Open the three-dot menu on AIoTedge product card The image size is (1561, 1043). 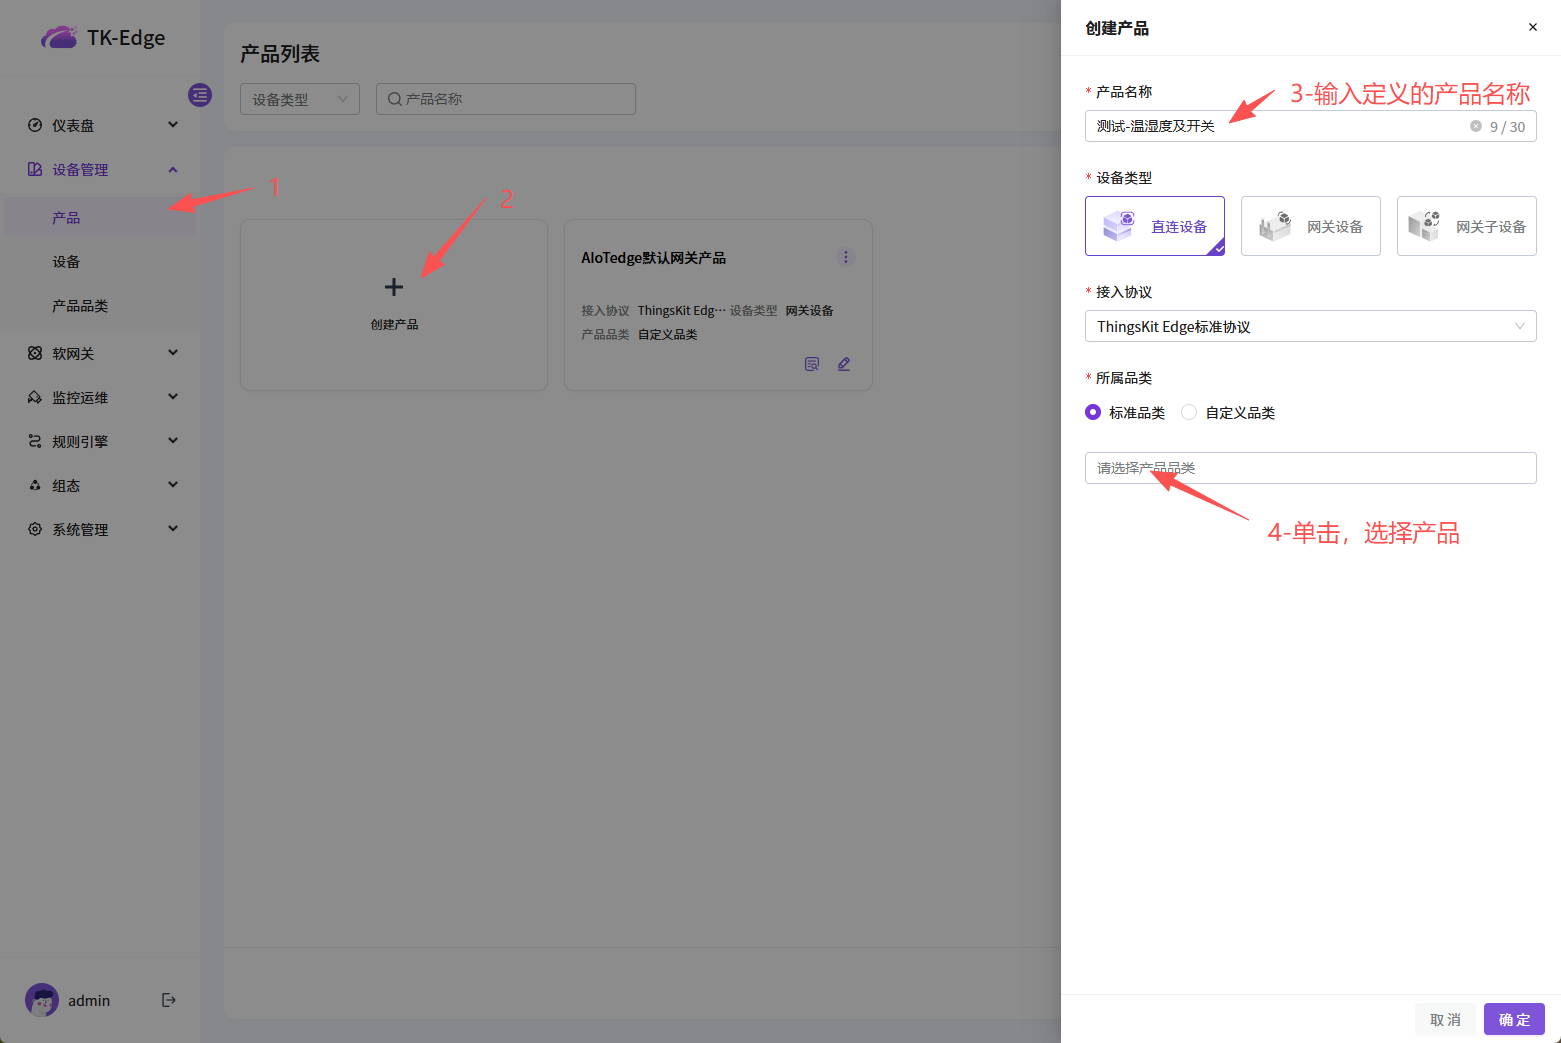coord(846,257)
